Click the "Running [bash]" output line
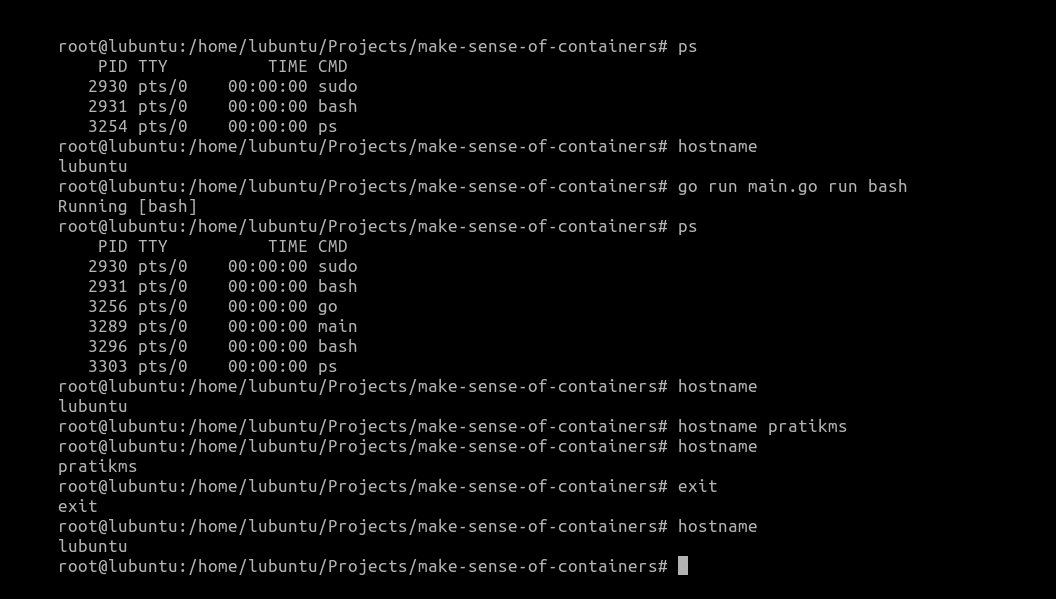The width and height of the screenshot is (1056, 599). pos(128,206)
